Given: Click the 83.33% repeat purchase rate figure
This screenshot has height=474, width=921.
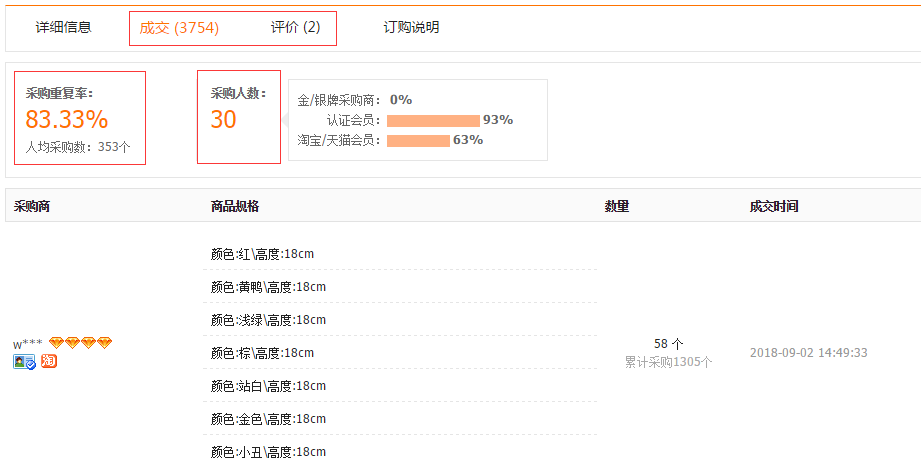Looking at the screenshot, I should [x=67, y=120].
